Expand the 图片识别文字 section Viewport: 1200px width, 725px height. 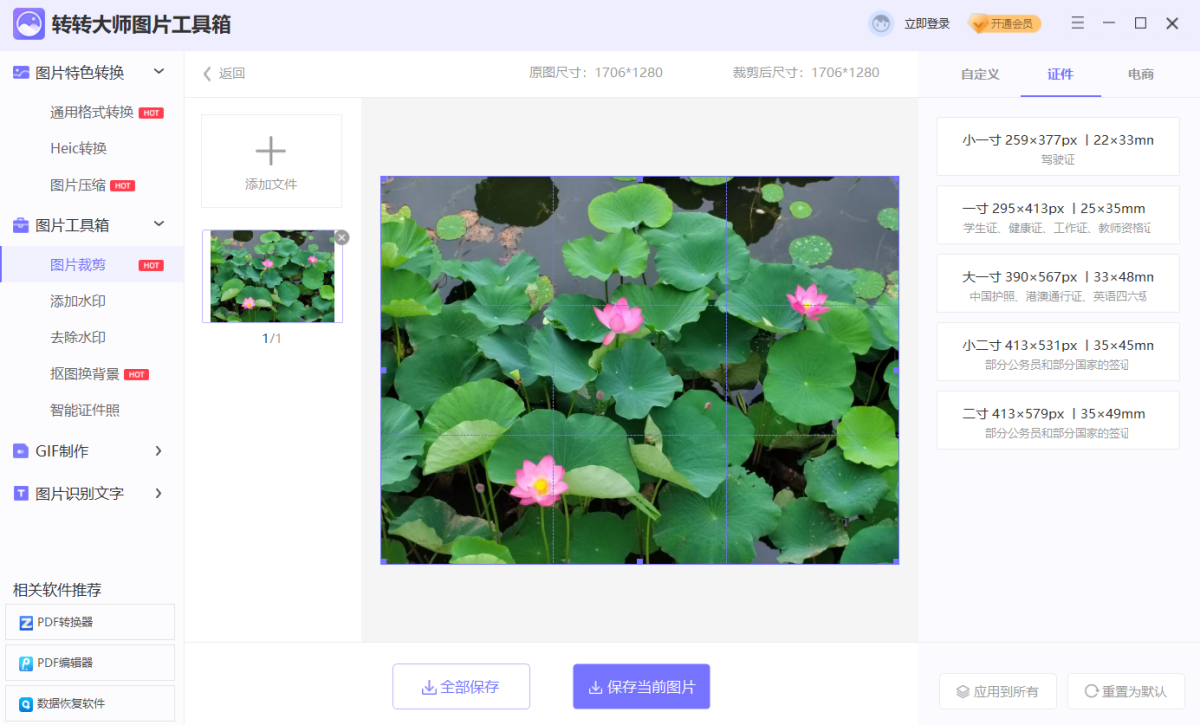[158, 493]
